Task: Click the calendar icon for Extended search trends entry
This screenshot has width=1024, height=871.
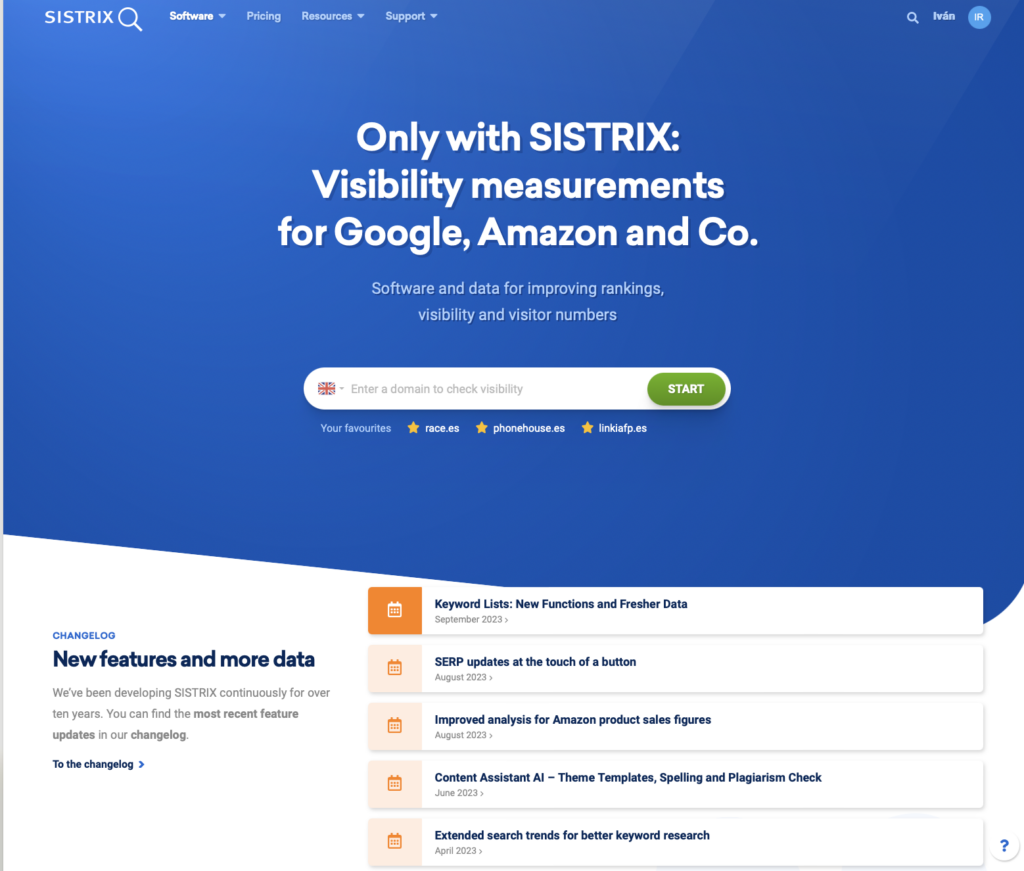Action: 394,841
